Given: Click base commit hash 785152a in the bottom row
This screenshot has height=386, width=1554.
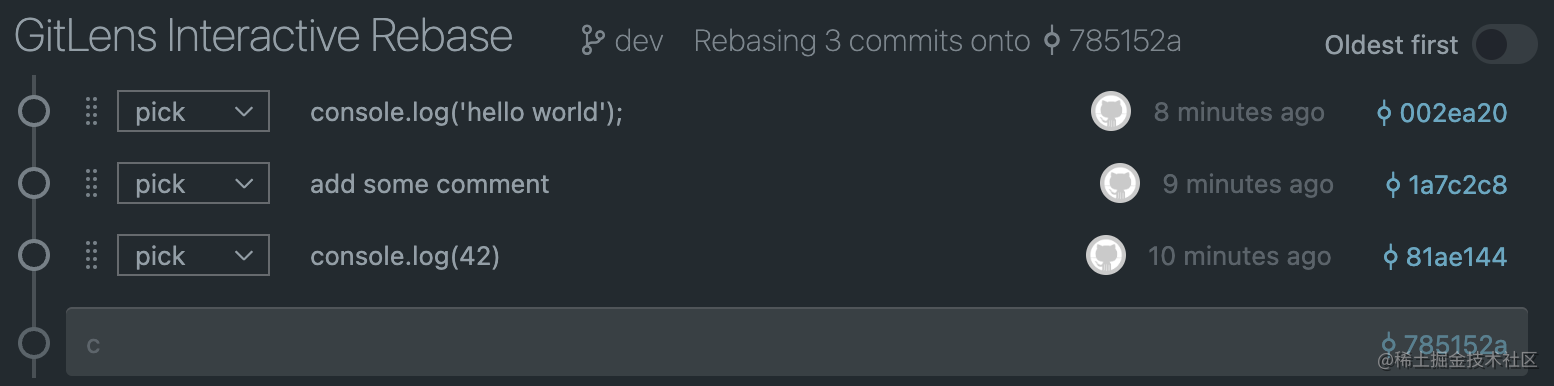Looking at the screenshot, I should (x=1443, y=344).
